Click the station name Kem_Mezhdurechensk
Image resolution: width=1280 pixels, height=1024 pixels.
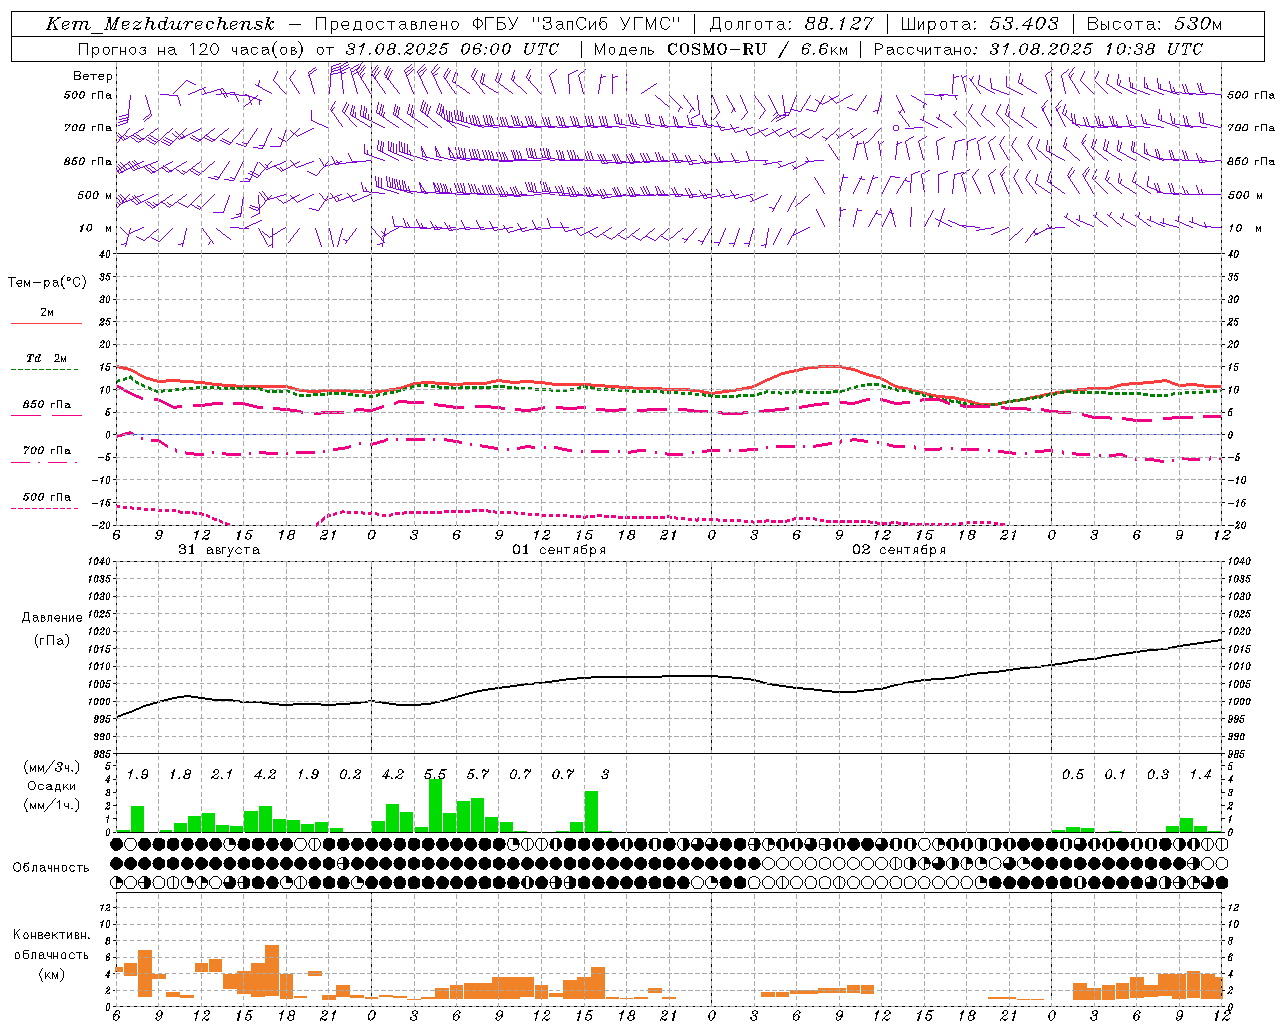[x=160, y=24]
